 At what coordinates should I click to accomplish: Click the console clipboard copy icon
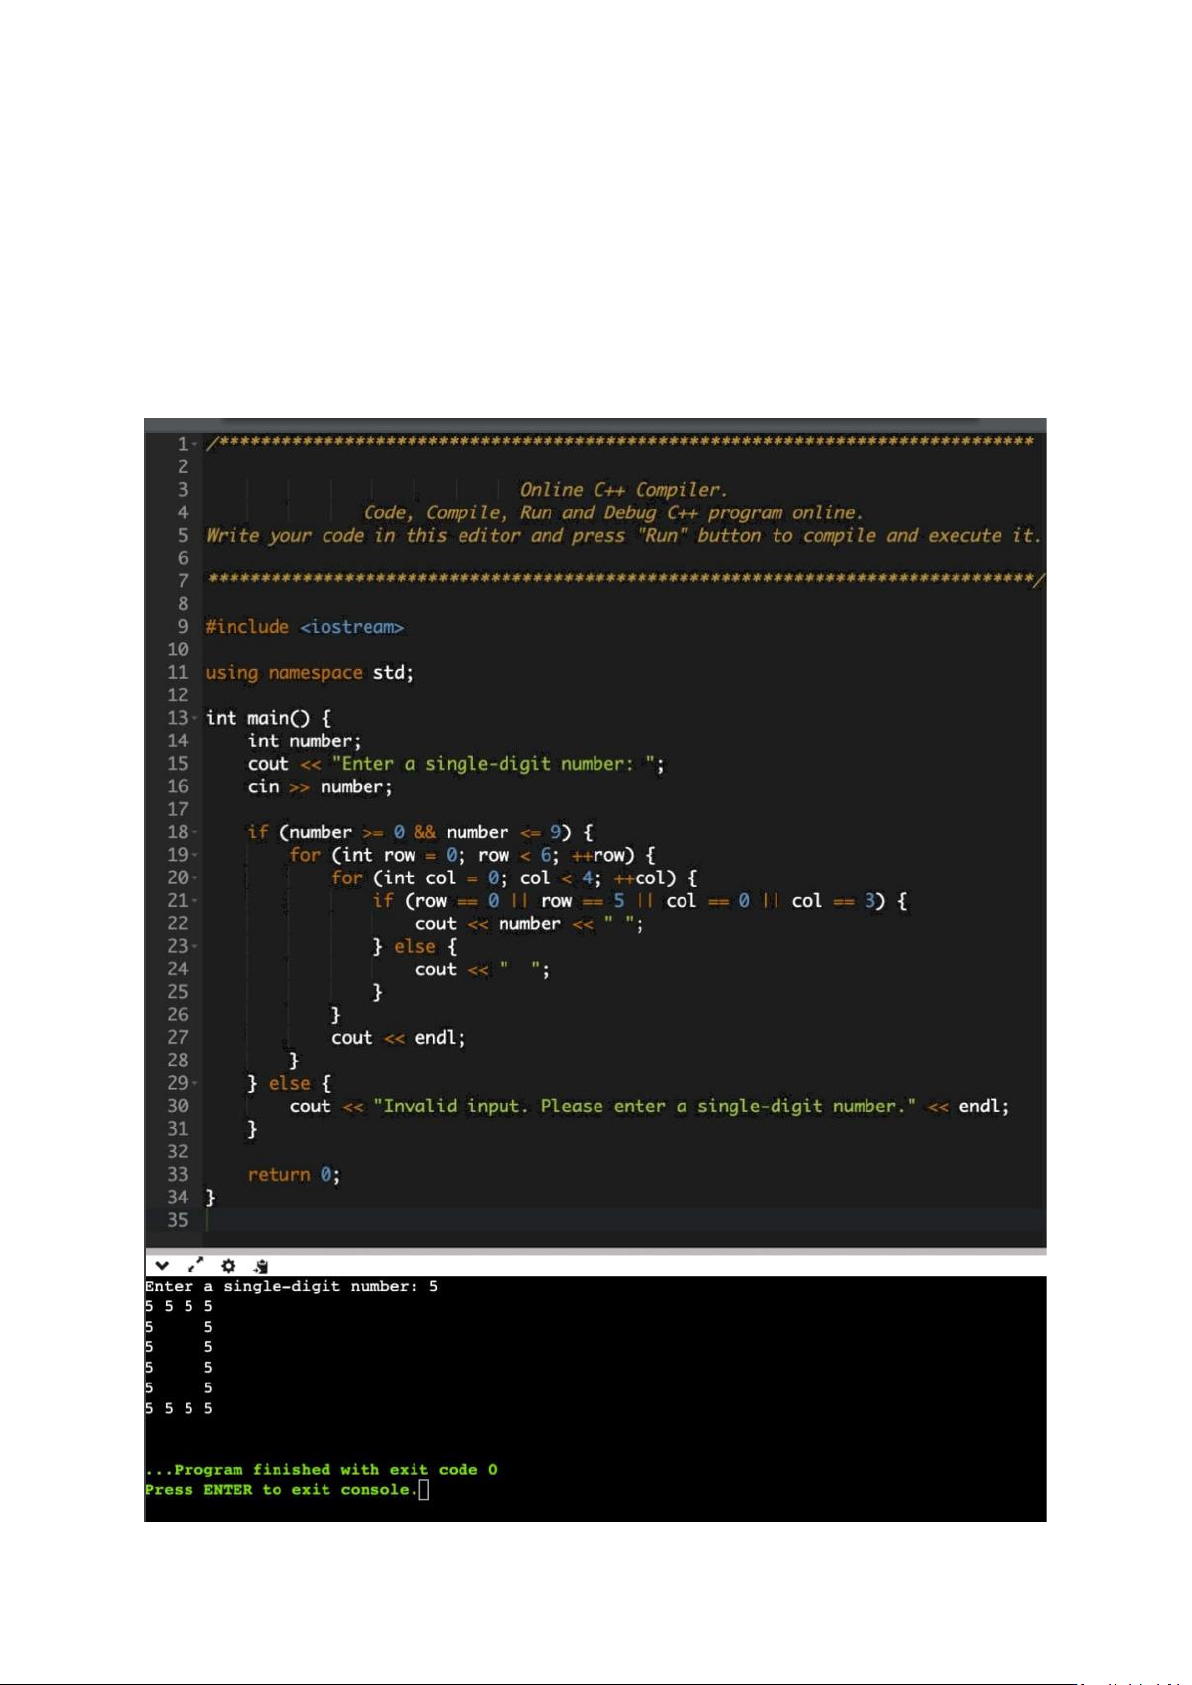261,1266
